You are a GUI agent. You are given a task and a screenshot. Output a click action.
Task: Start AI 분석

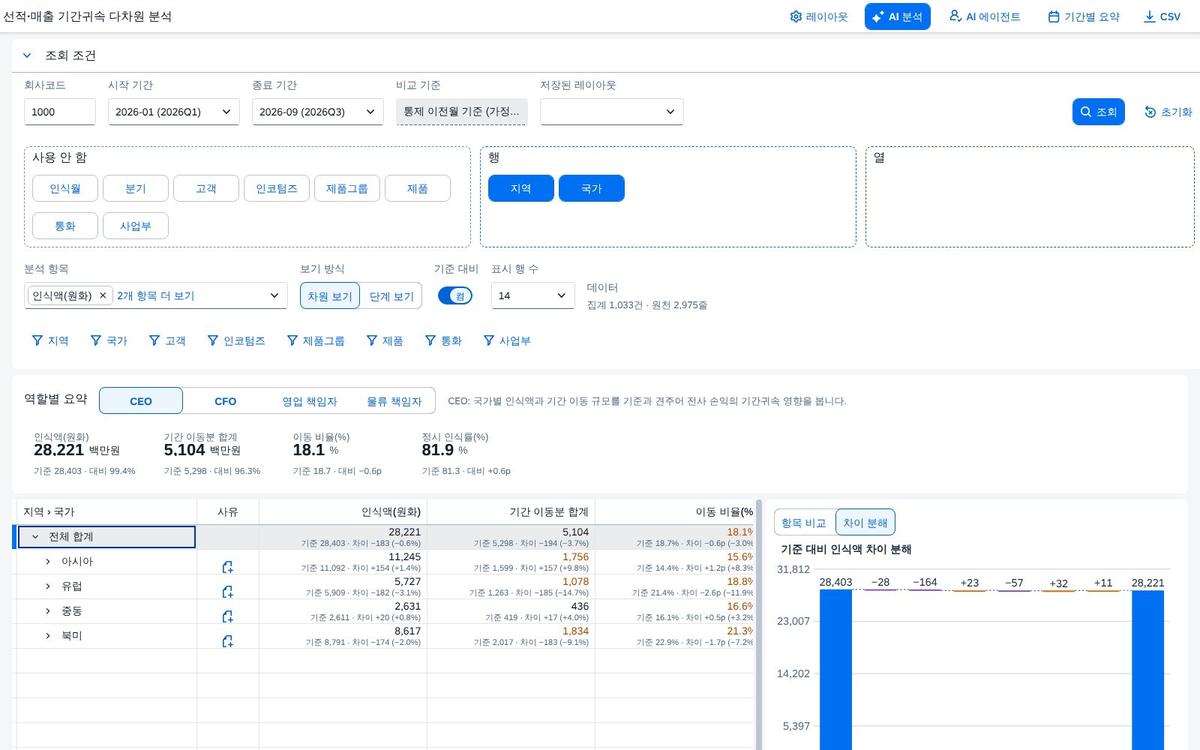click(x=898, y=17)
